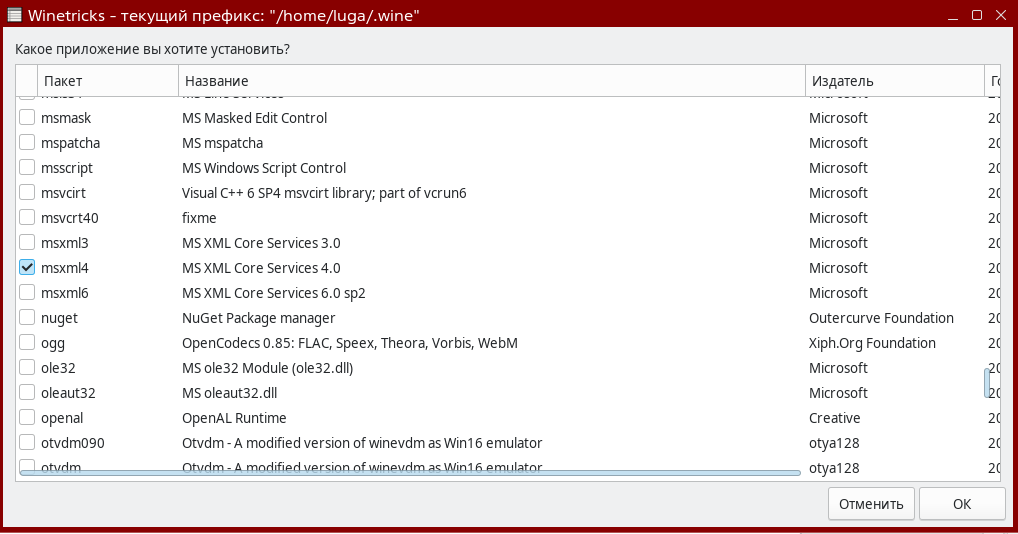Image resolution: width=1018 pixels, height=534 pixels.
Task: Click the 'openal' package name
Action: 62,419
